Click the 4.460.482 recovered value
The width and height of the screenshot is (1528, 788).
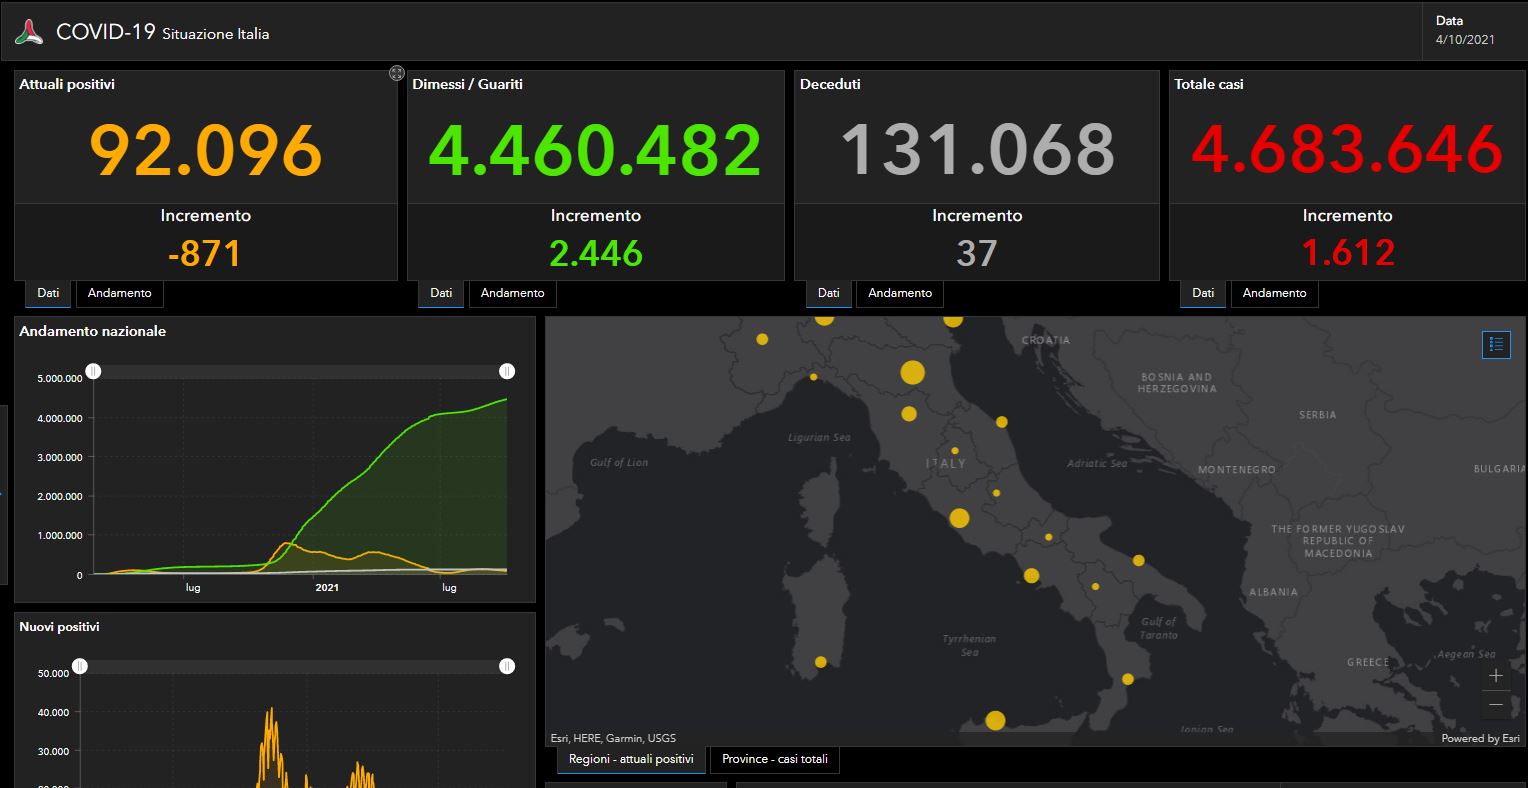596,151
